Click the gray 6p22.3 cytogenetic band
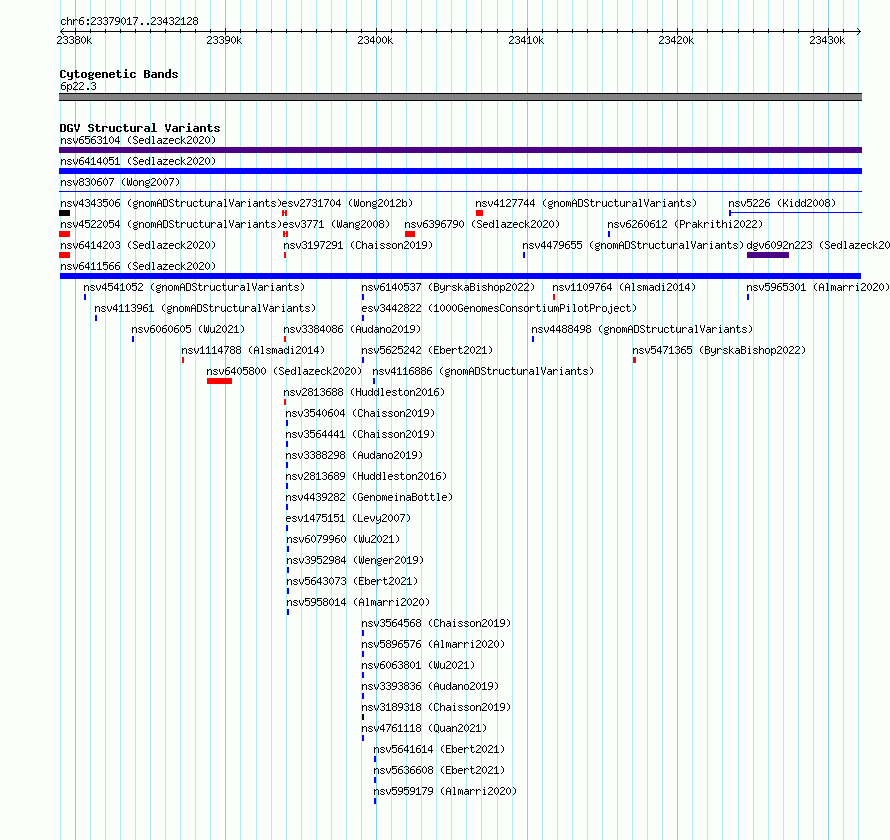The width and height of the screenshot is (890, 840). pyautogui.click(x=460, y=97)
